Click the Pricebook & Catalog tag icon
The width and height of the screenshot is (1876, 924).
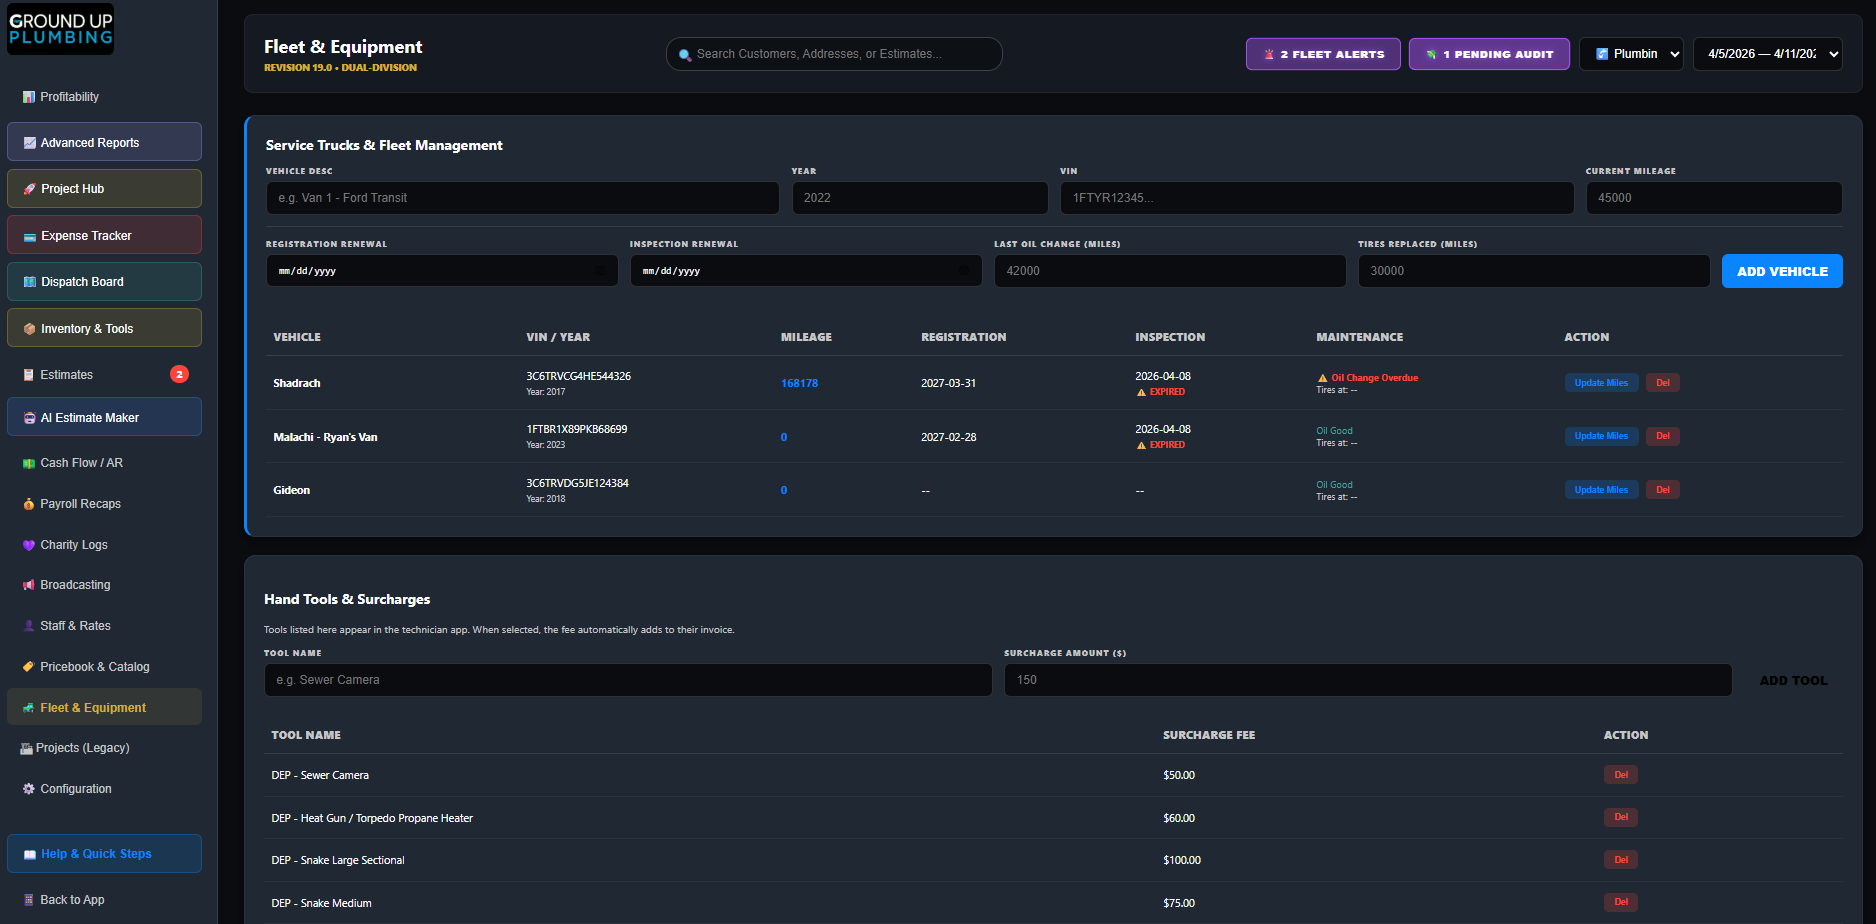(29, 667)
